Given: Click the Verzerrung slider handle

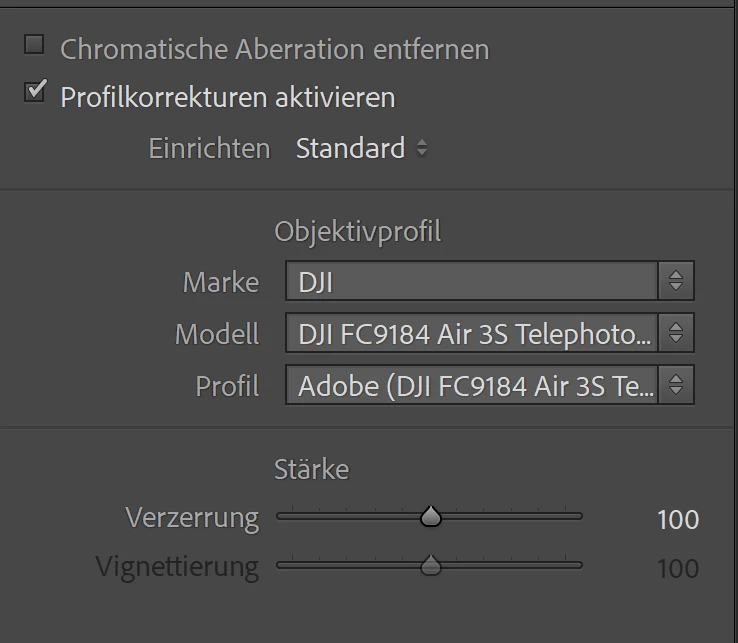Looking at the screenshot, I should (x=431, y=517).
